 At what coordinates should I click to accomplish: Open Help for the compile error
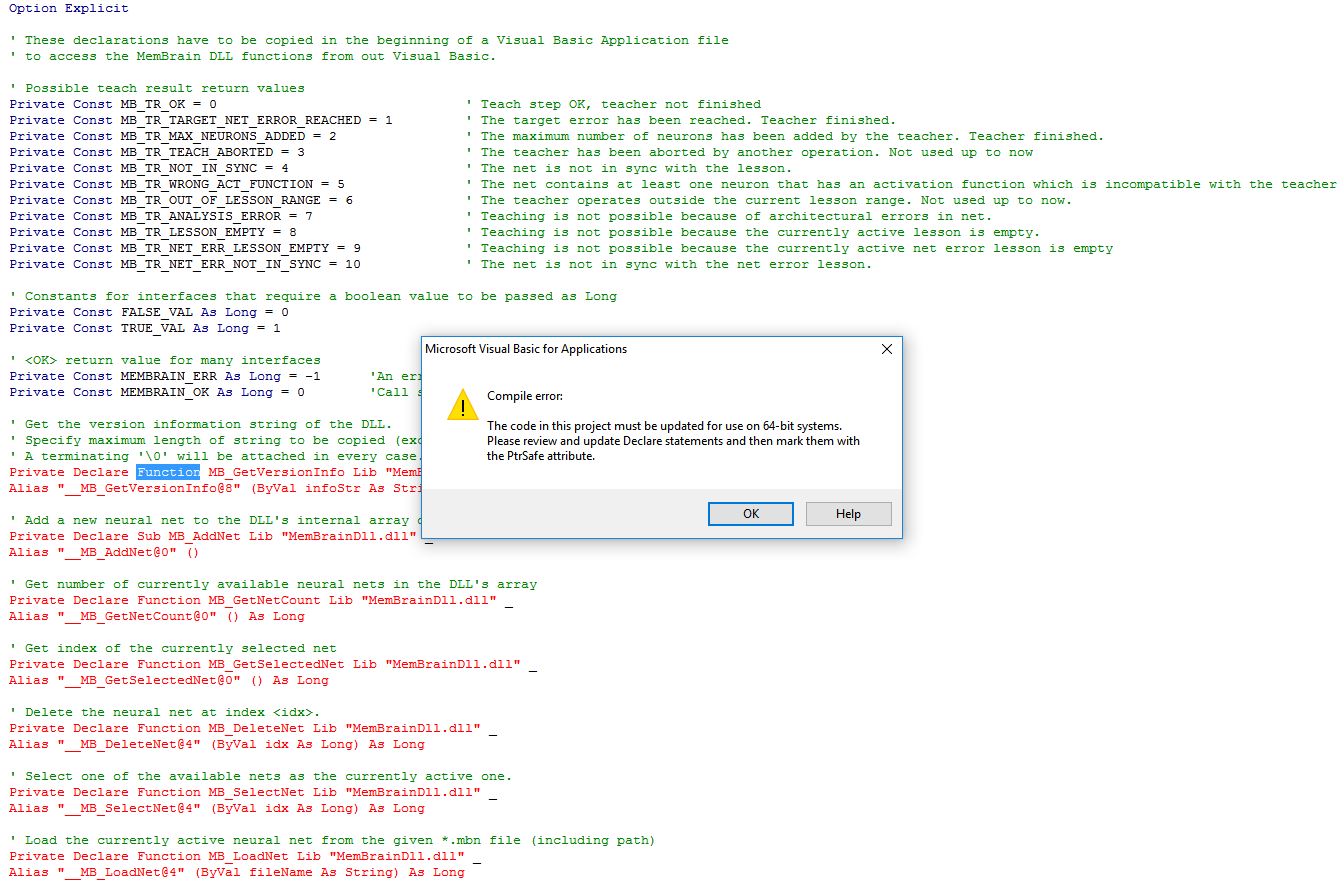pyautogui.click(x=847, y=513)
